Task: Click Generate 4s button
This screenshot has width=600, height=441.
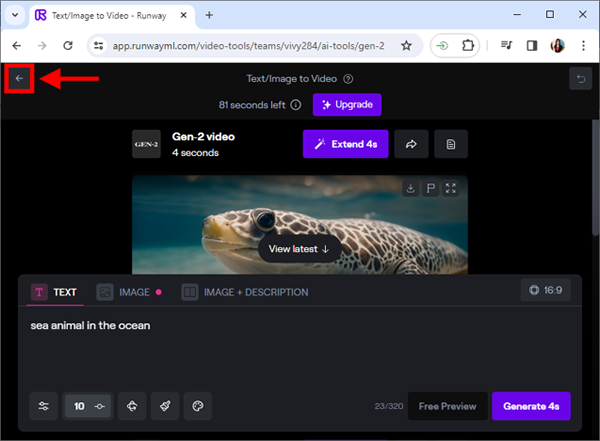Action: [531, 406]
